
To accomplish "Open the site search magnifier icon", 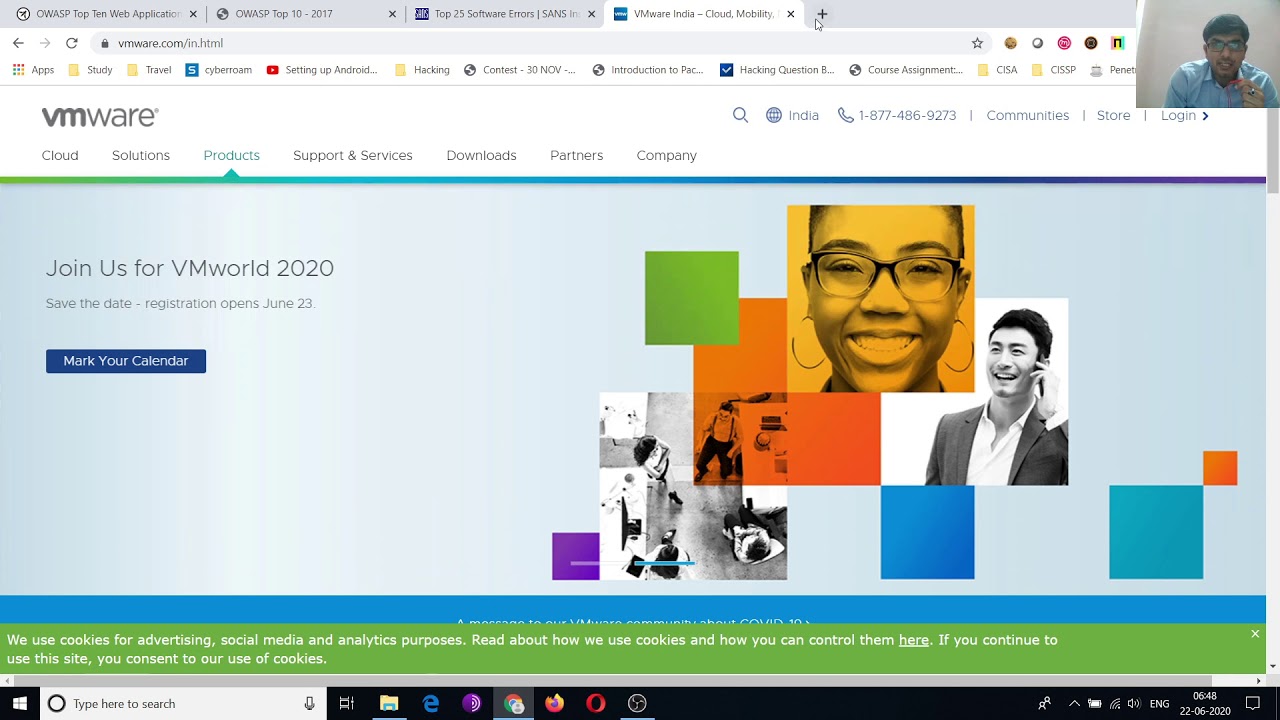I will [740, 115].
